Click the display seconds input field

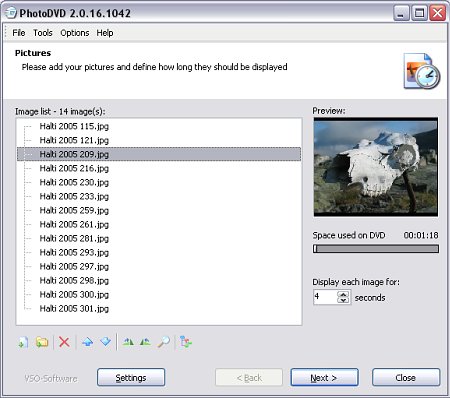point(325,297)
